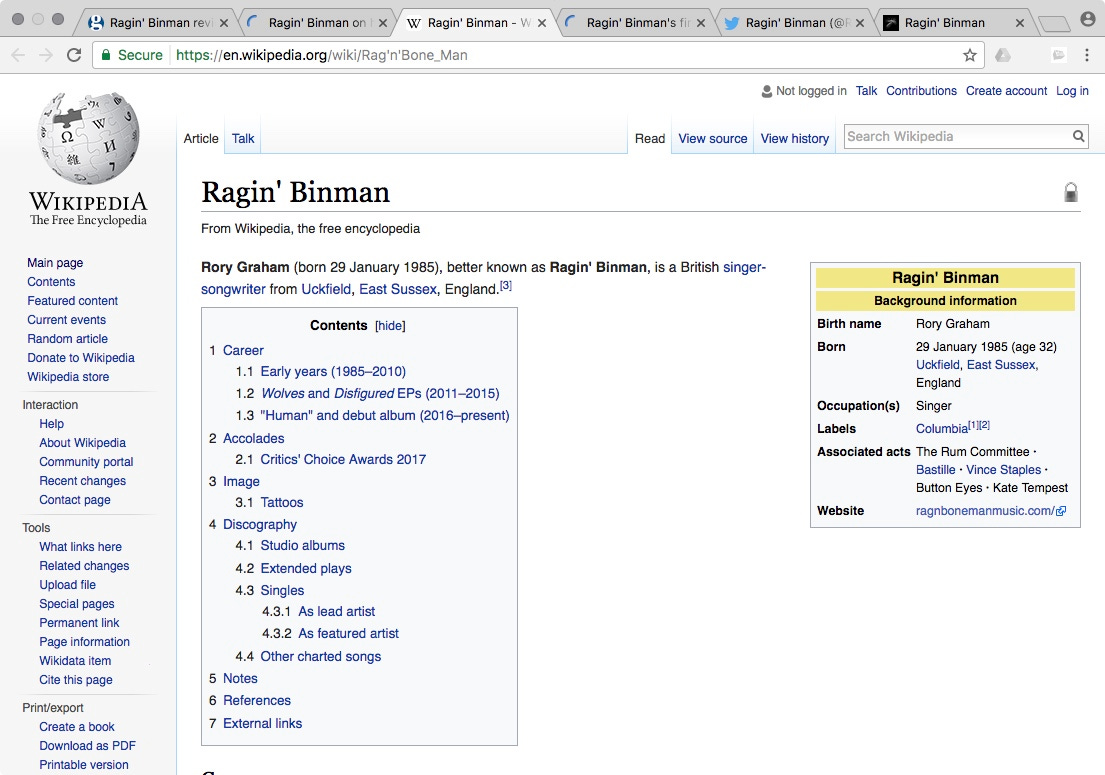Screen dimensions: 1105x775
Task: Bookmark this page with the star icon
Action: click(970, 55)
